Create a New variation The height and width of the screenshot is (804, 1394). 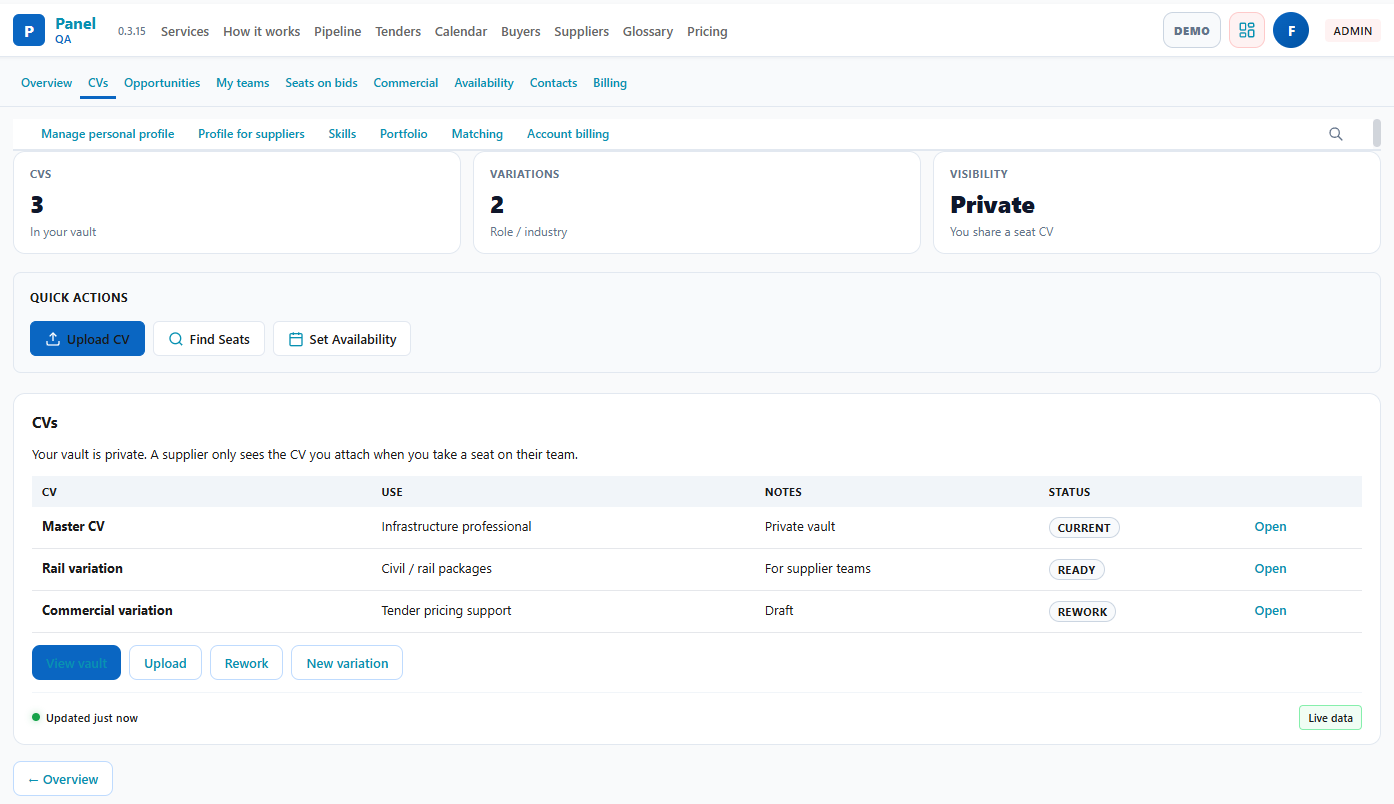(x=347, y=663)
